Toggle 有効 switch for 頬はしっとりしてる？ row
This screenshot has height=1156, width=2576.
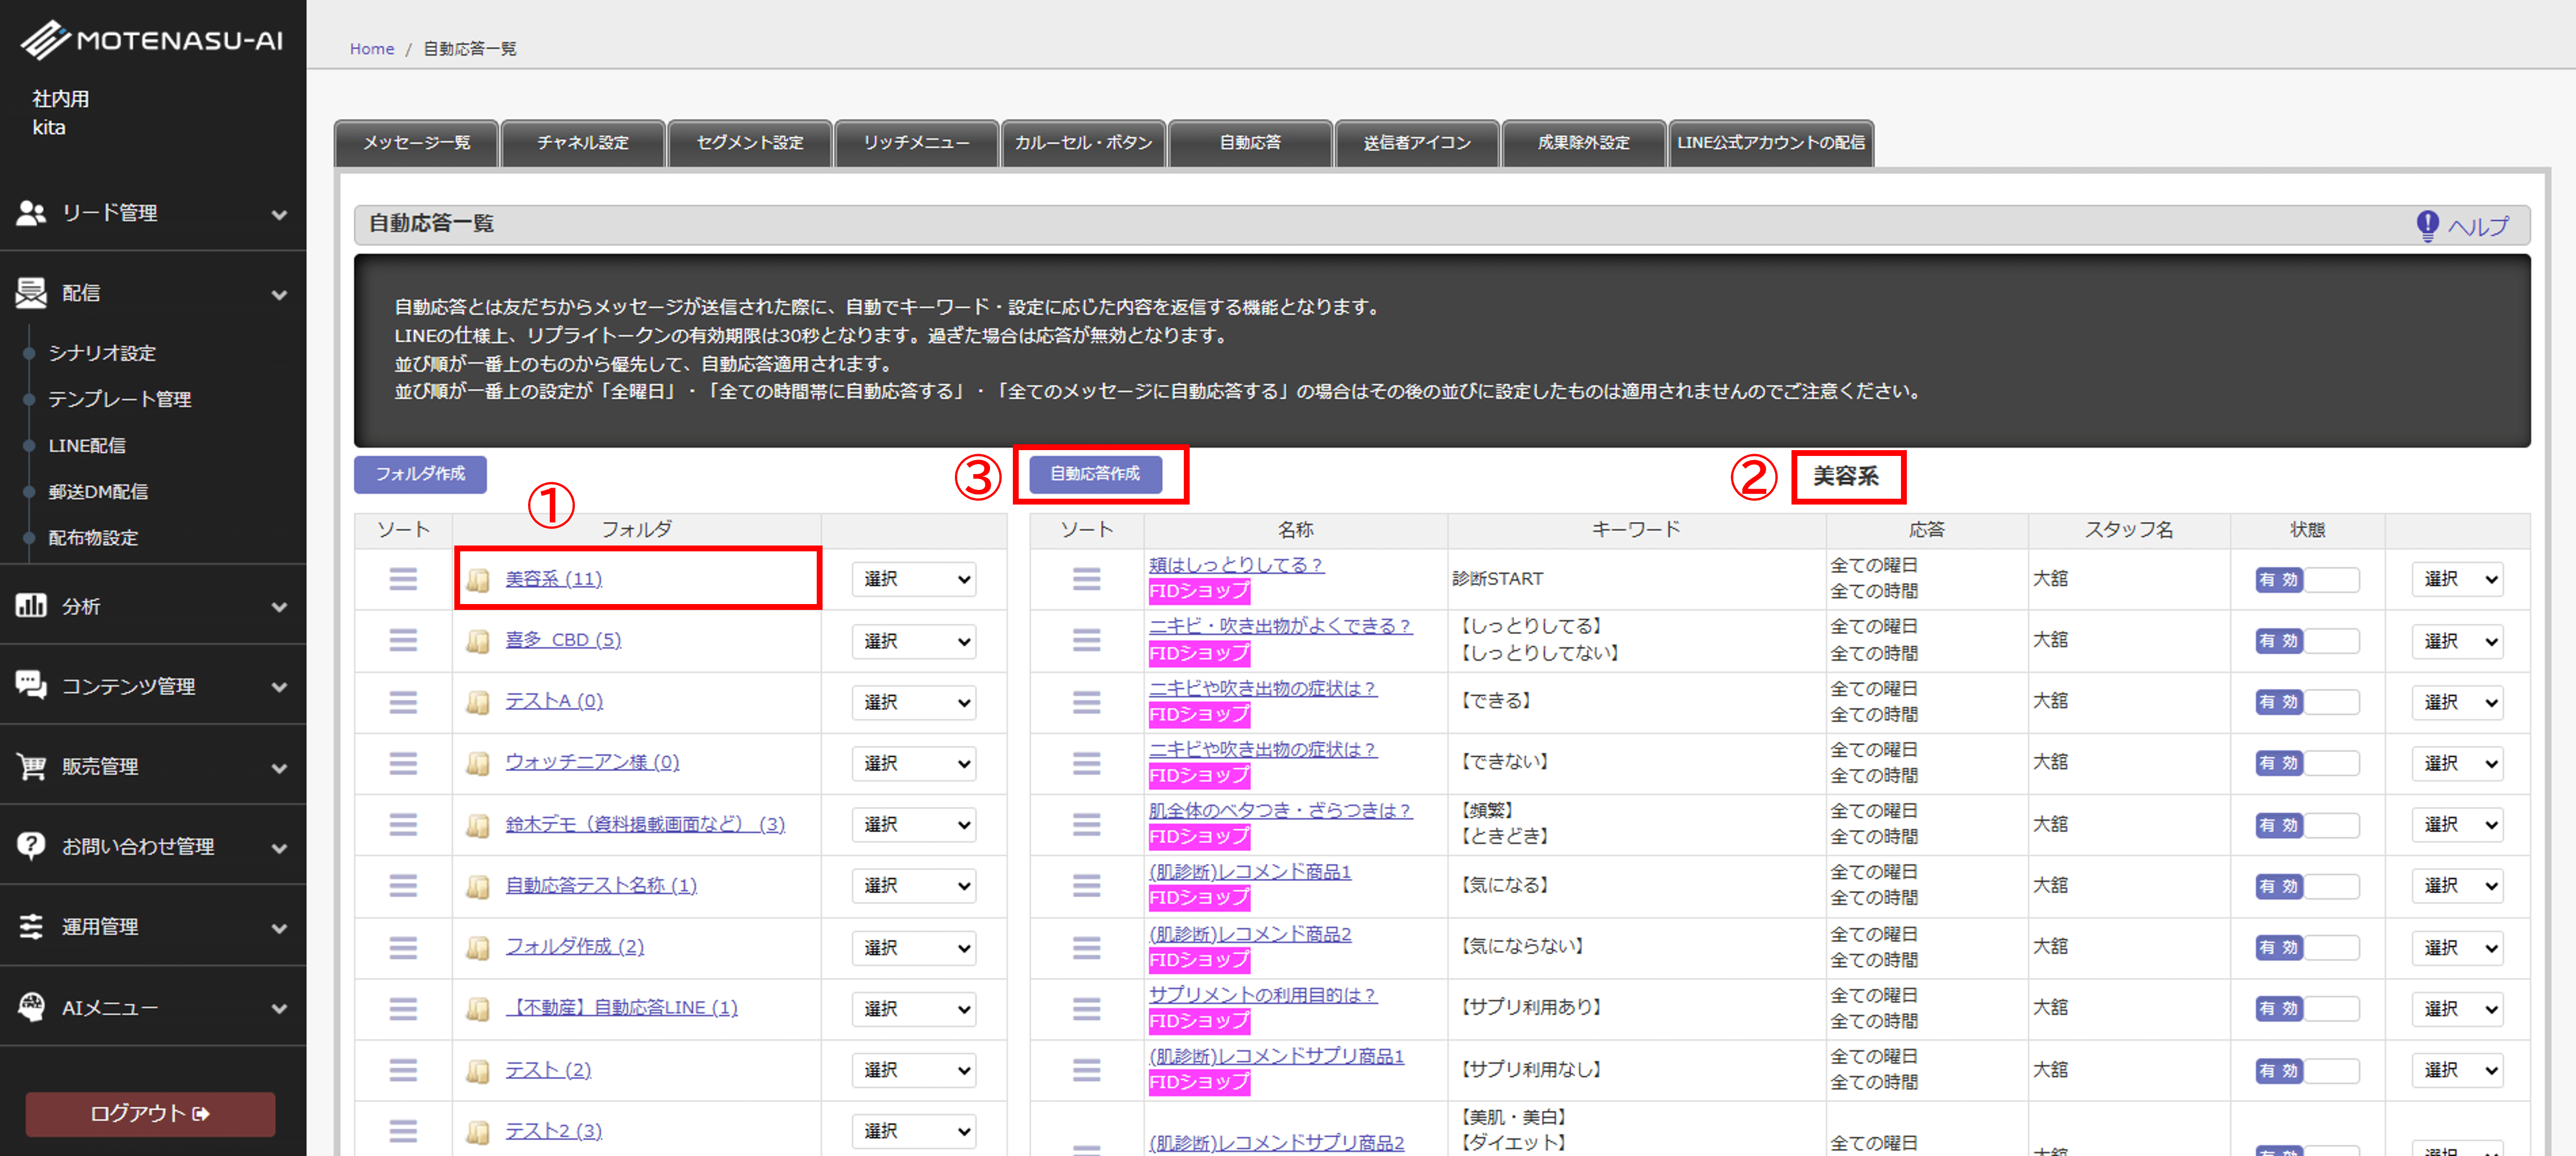[x=2306, y=579]
